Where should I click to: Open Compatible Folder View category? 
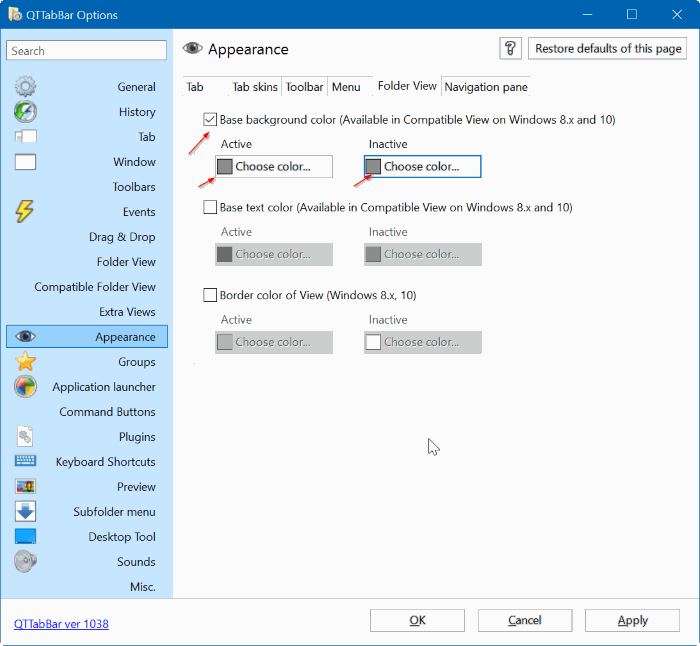point(95,287)
